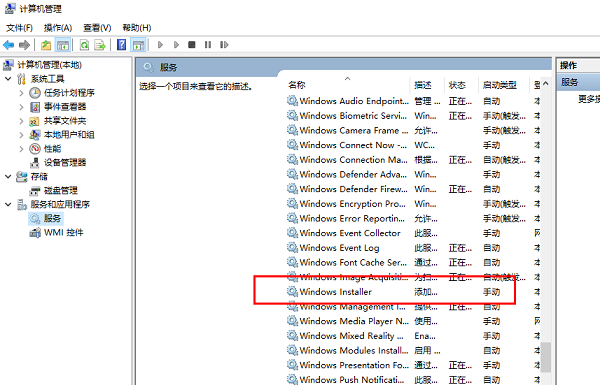600x385 pixels.
Task: Collapse the 存储 tree node
Action: (8, 176)
